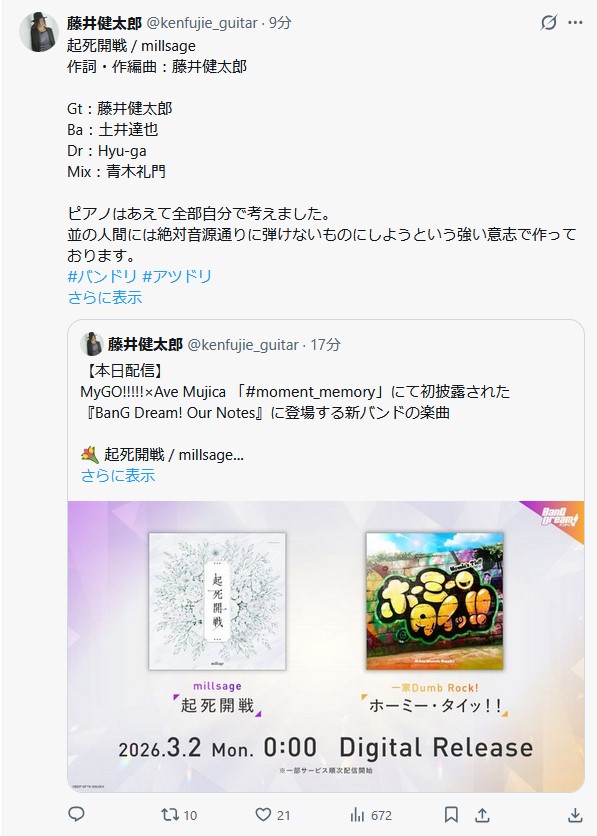597x836 pixels.
Task: Click the 17分 timestamp of the quoted tweet
Action: (325, 344)
